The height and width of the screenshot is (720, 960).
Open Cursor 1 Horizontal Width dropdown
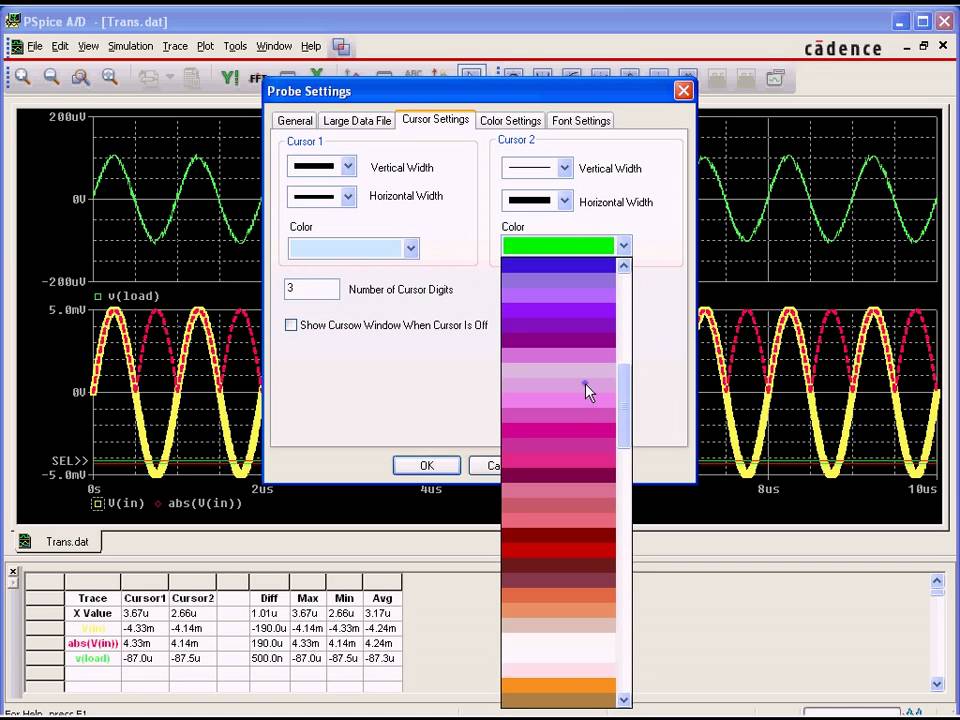(348, 197)
